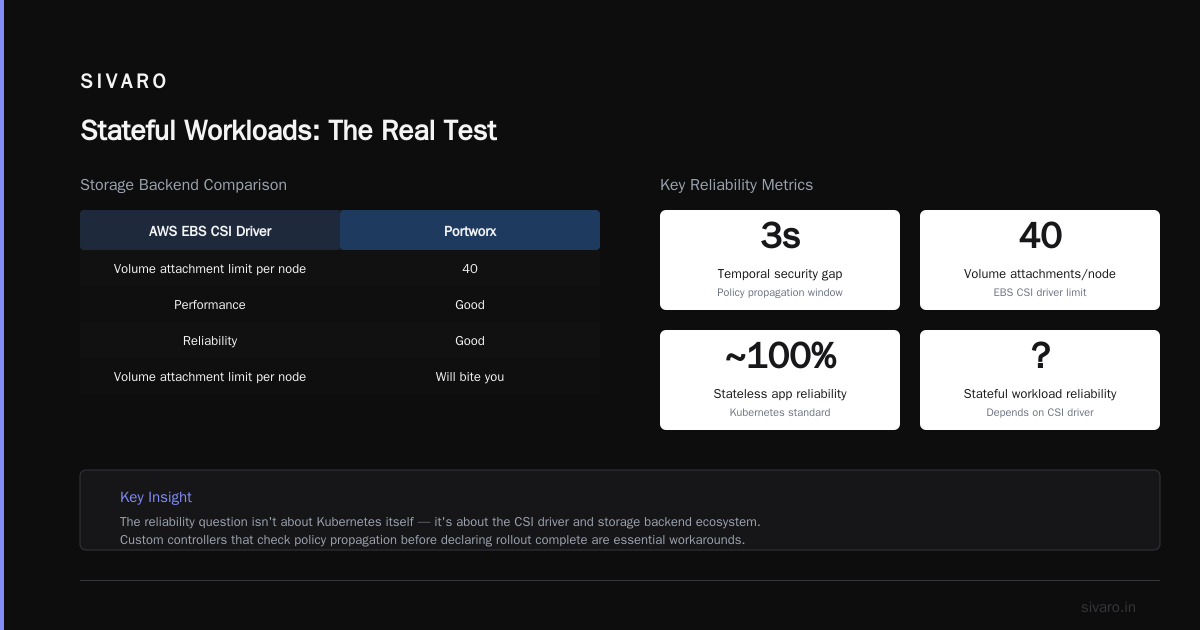Screen dimensions: 1200x630
Task: Click the 'Depends on CSI driver' caption
Action: 1040,412
